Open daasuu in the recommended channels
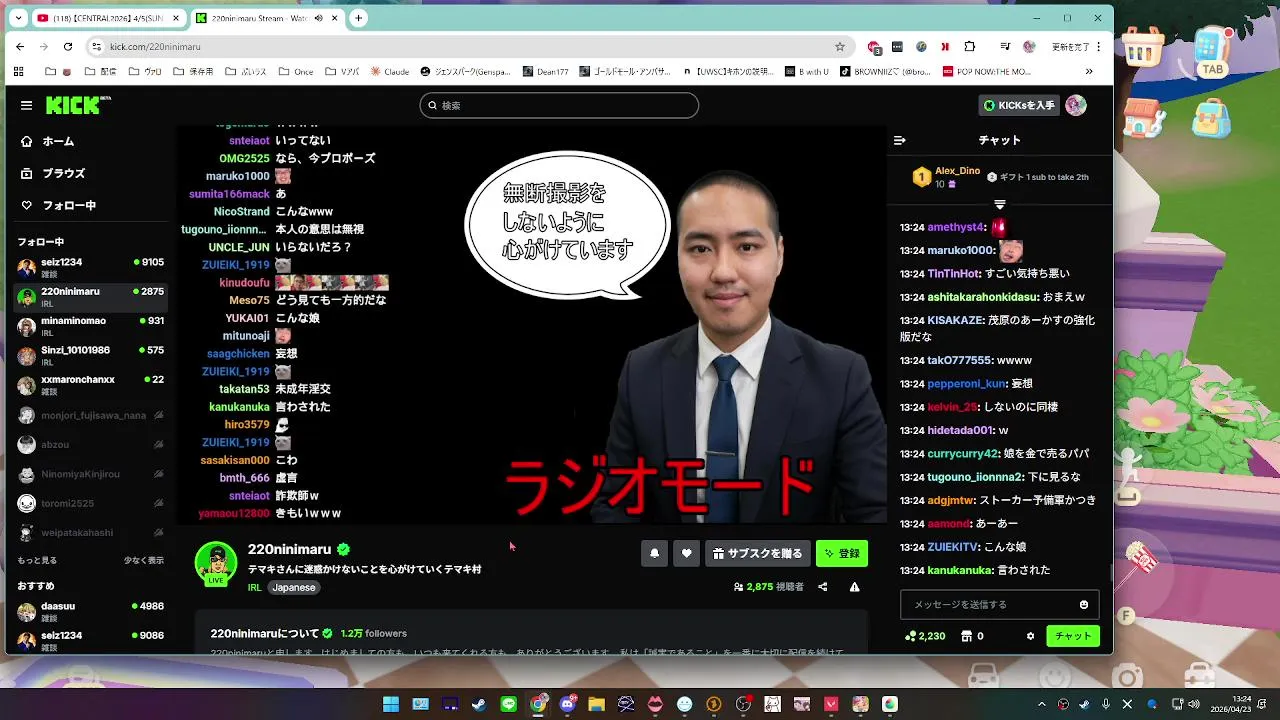The image size is (1280, 720). (x=90, y=610)
